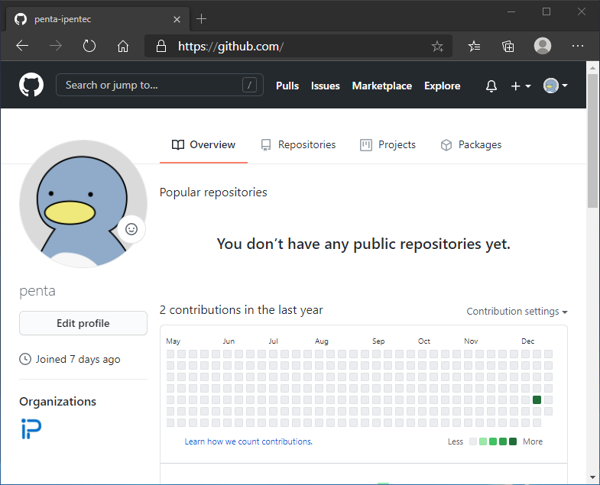Open Learn how we count contributions link
Image resolution: width=600 pixels, height=485 pixels.
[x=249, y=442]
